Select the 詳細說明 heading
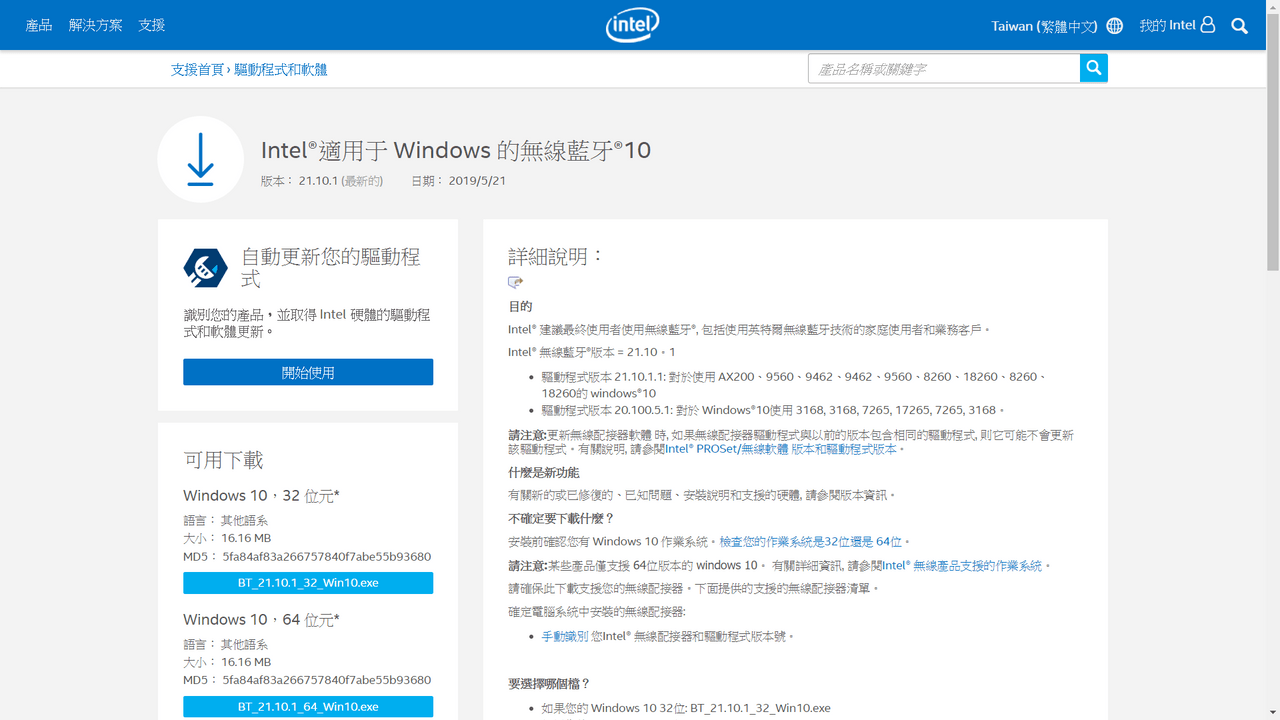 click(557, 256)
